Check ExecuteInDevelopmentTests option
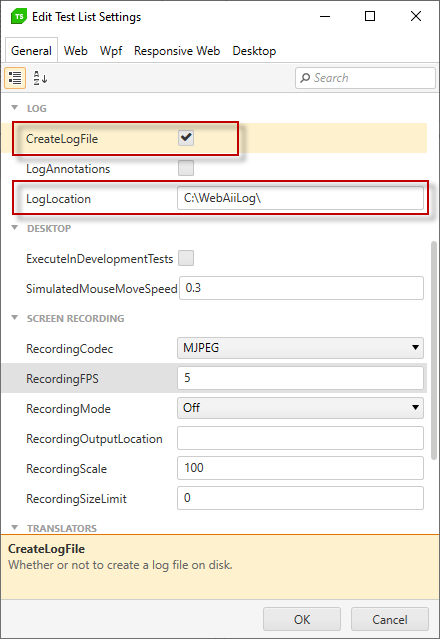Image resolution: width=440 pixels, height=639 pixels. click(186, 258)
